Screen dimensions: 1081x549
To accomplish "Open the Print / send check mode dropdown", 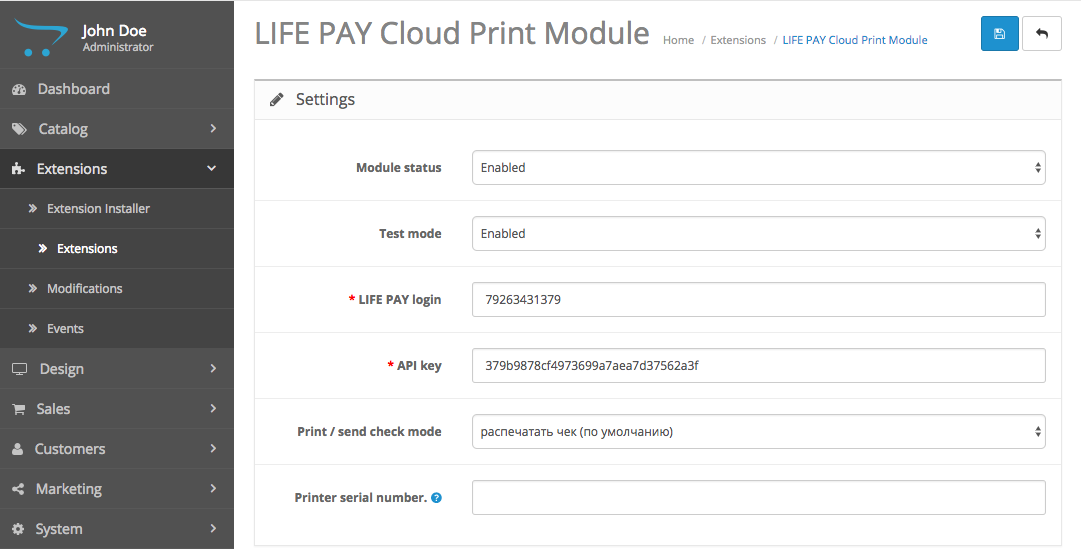I will (758, 432).
